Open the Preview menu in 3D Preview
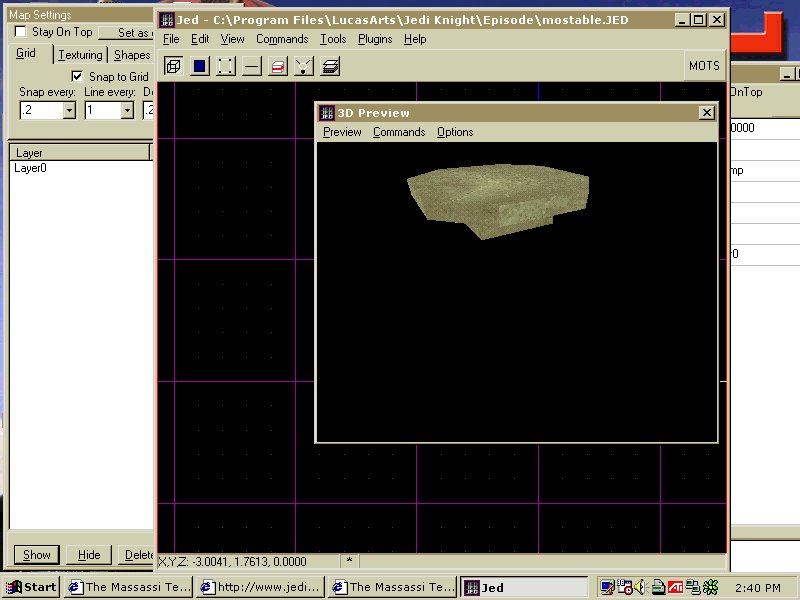 pos(342,132)
